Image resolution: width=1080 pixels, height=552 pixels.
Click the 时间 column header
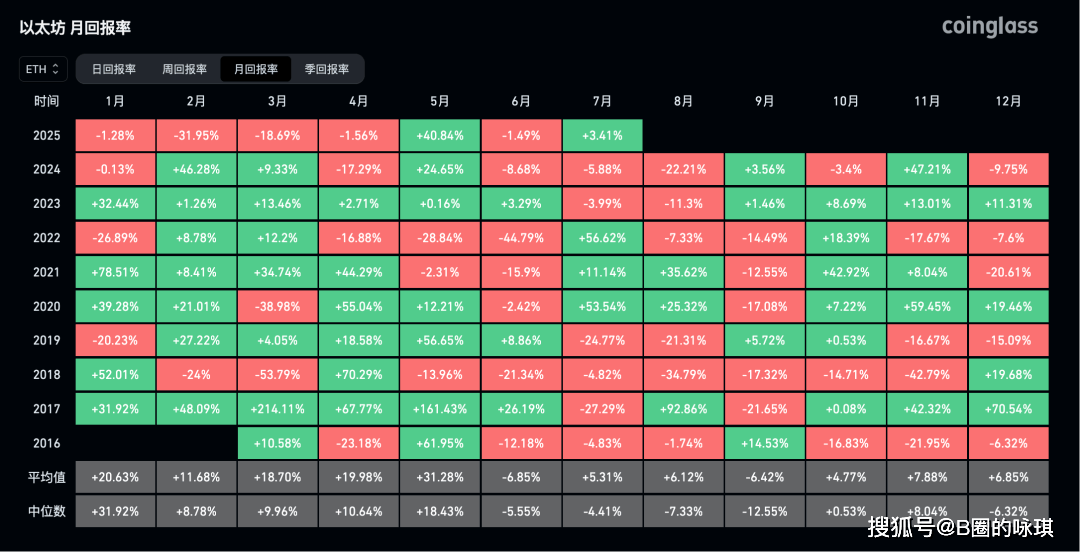(46, 101)
